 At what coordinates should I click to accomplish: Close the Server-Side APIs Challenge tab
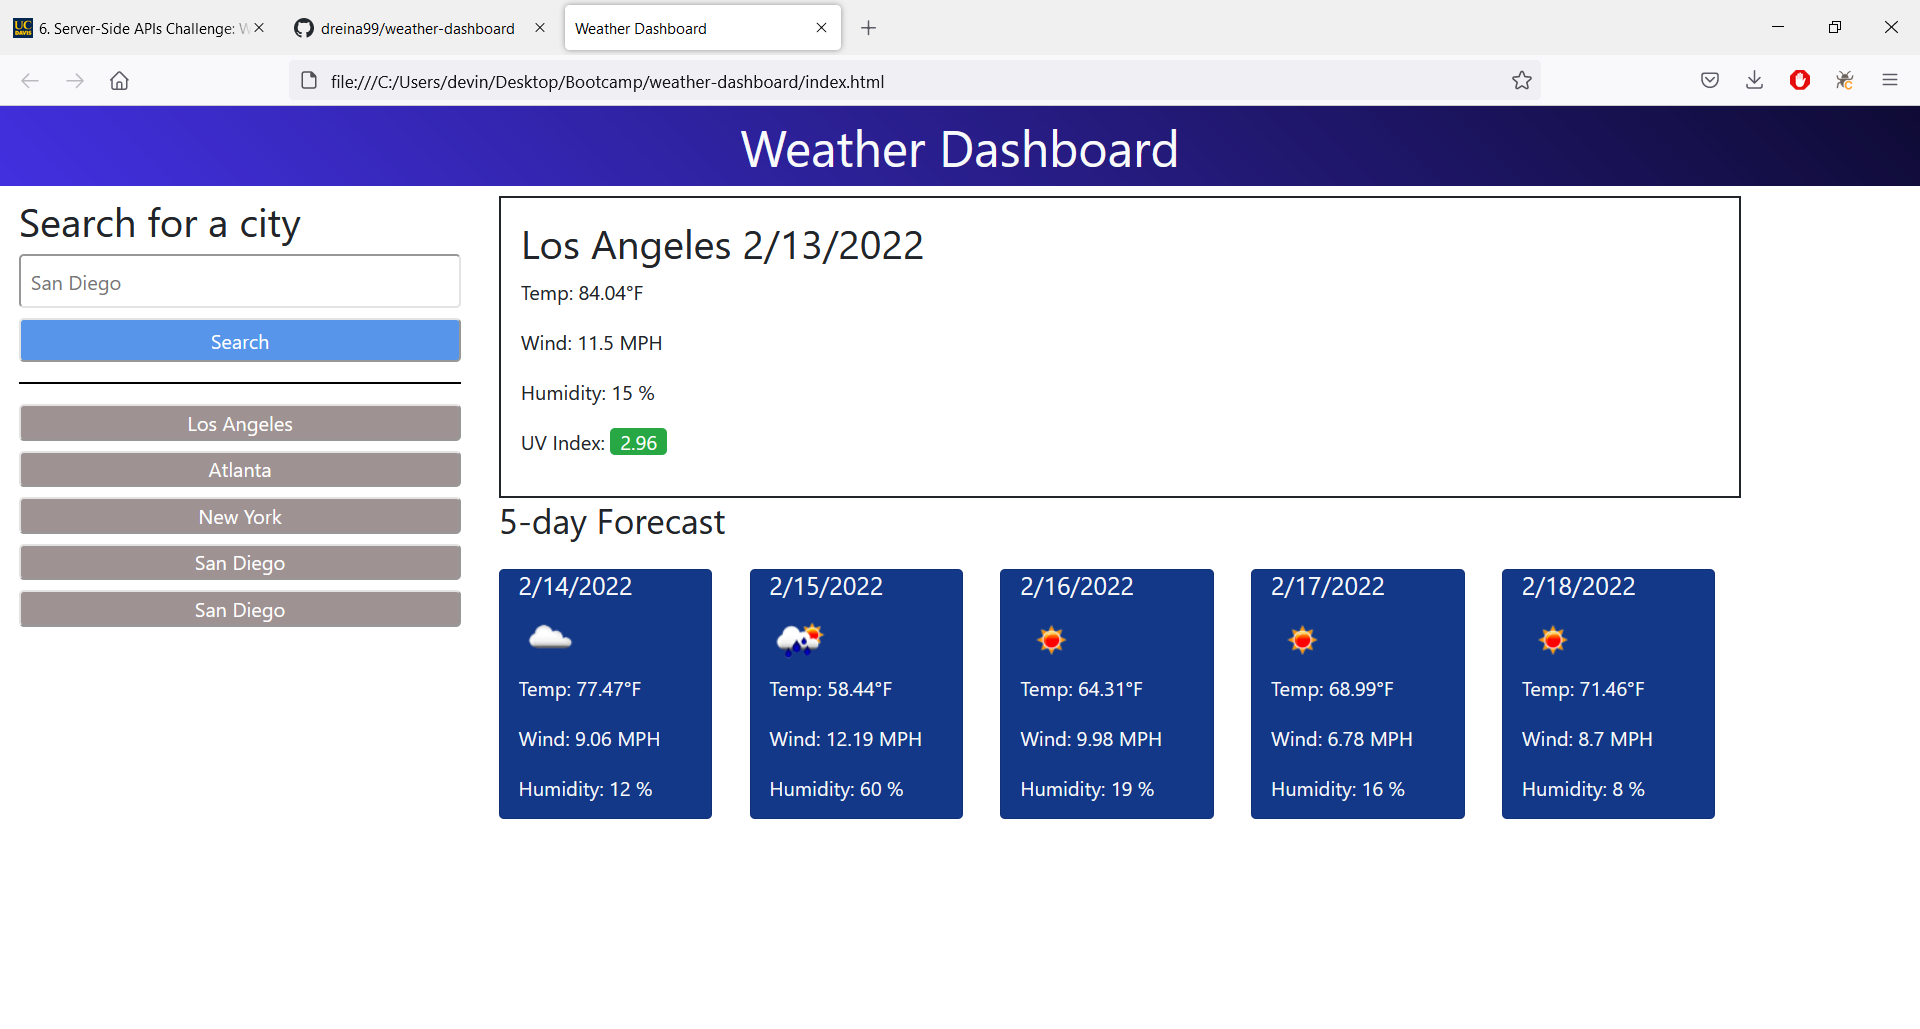click(x=259, y=28)
